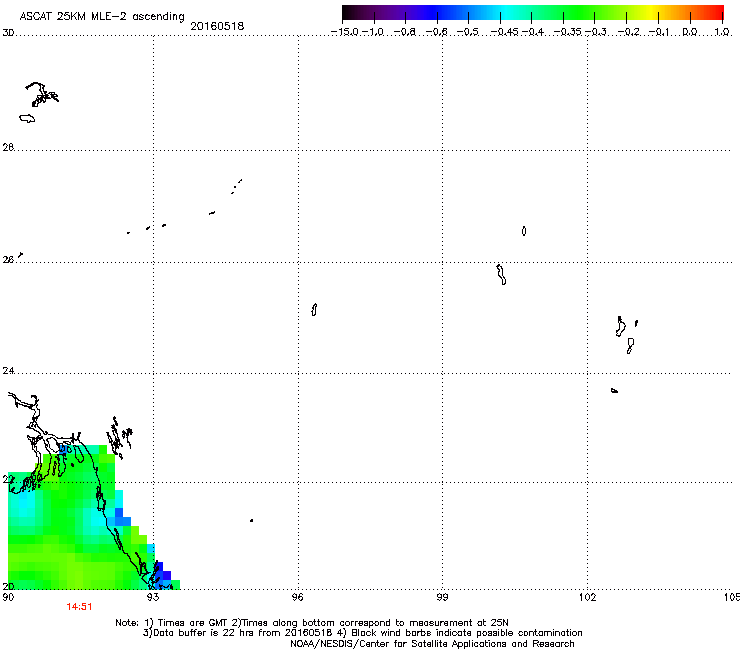Select the latitude label 24

coord(8,371)
